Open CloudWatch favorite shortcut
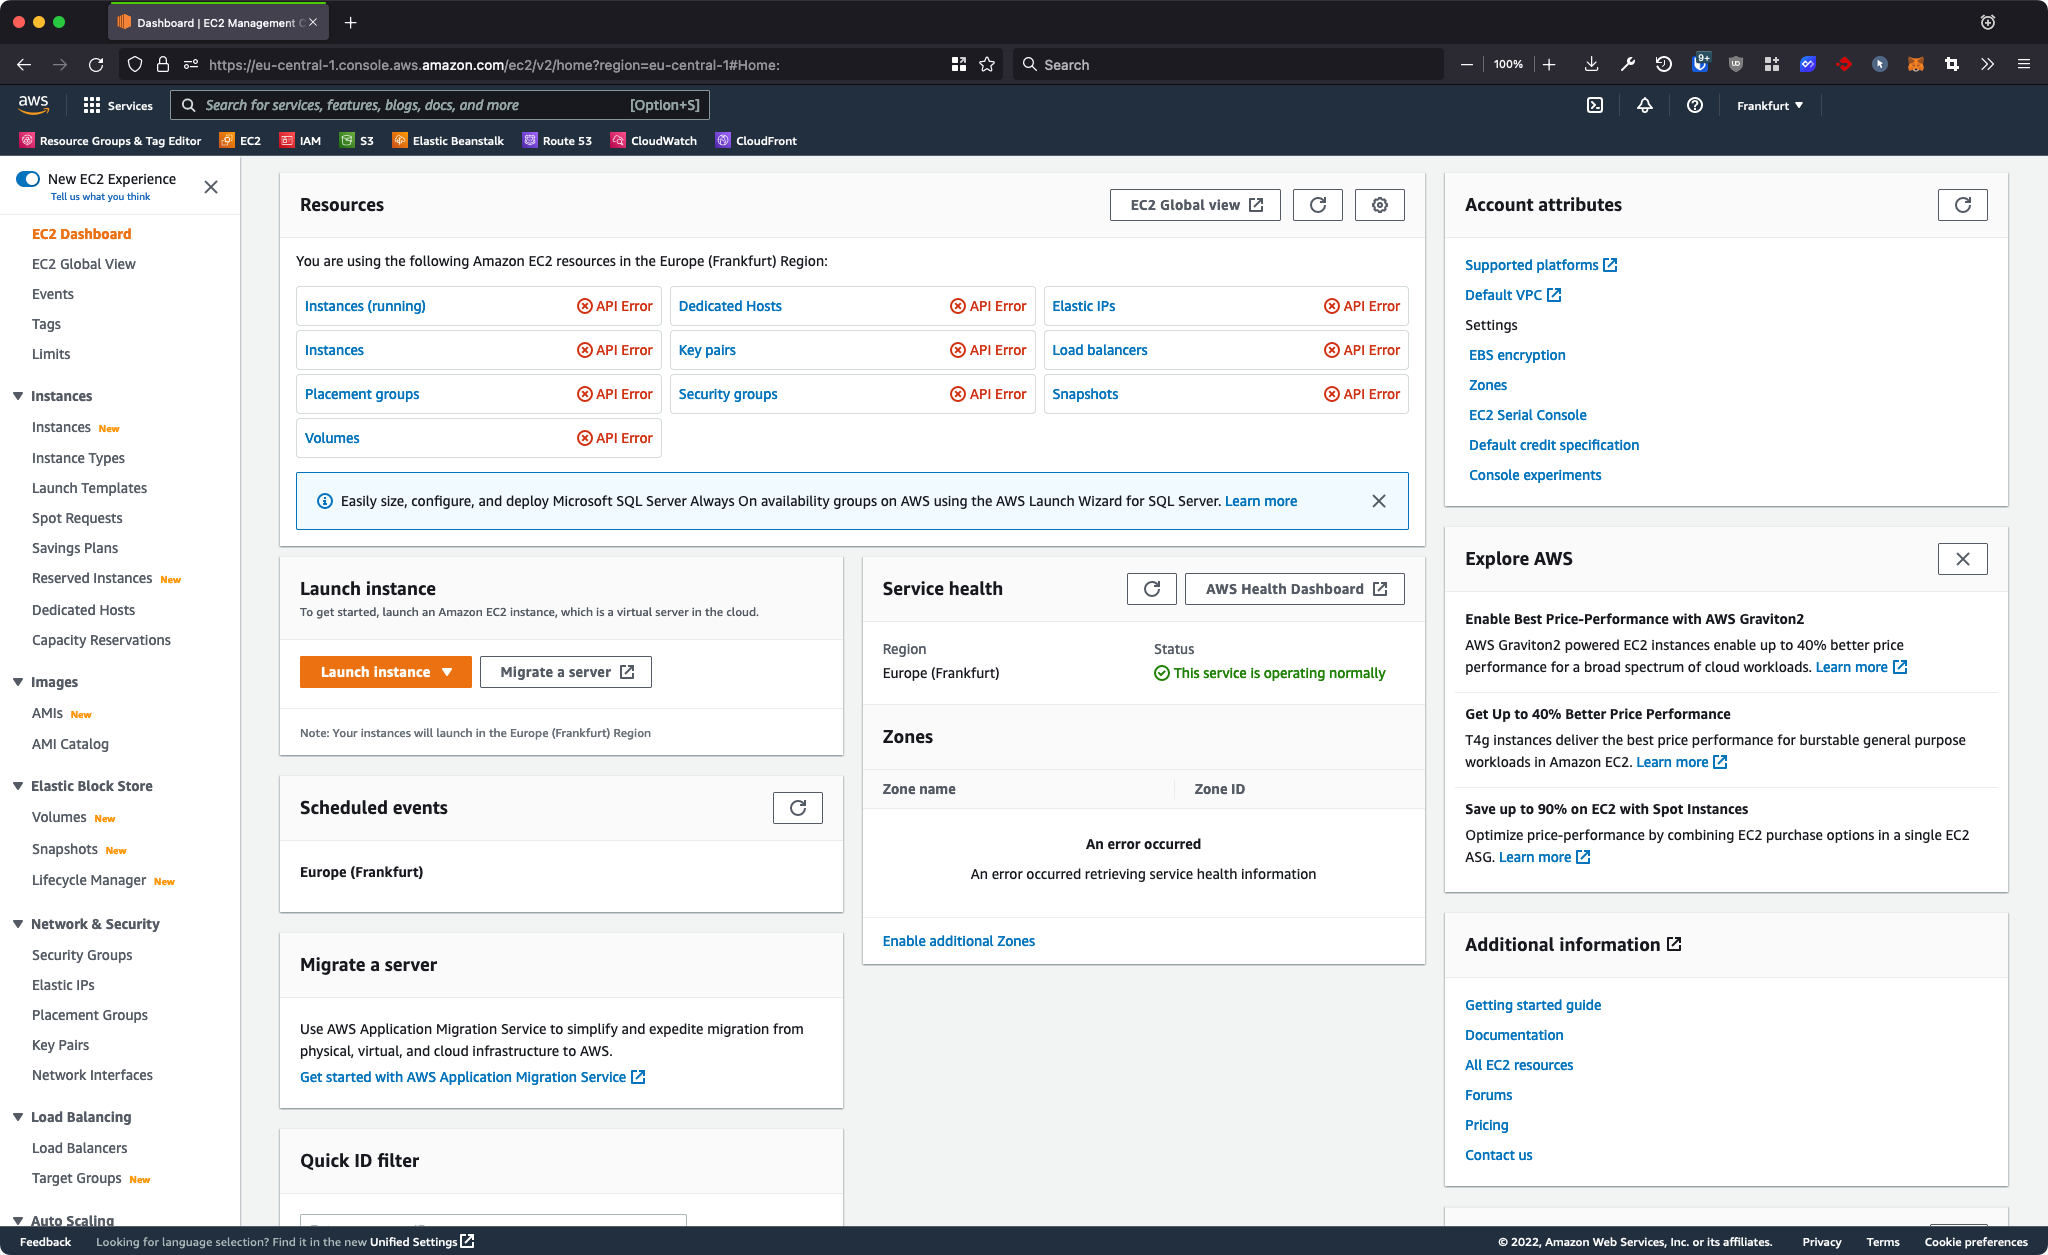The image size is (2048, 1255). [x=654, y=141]
